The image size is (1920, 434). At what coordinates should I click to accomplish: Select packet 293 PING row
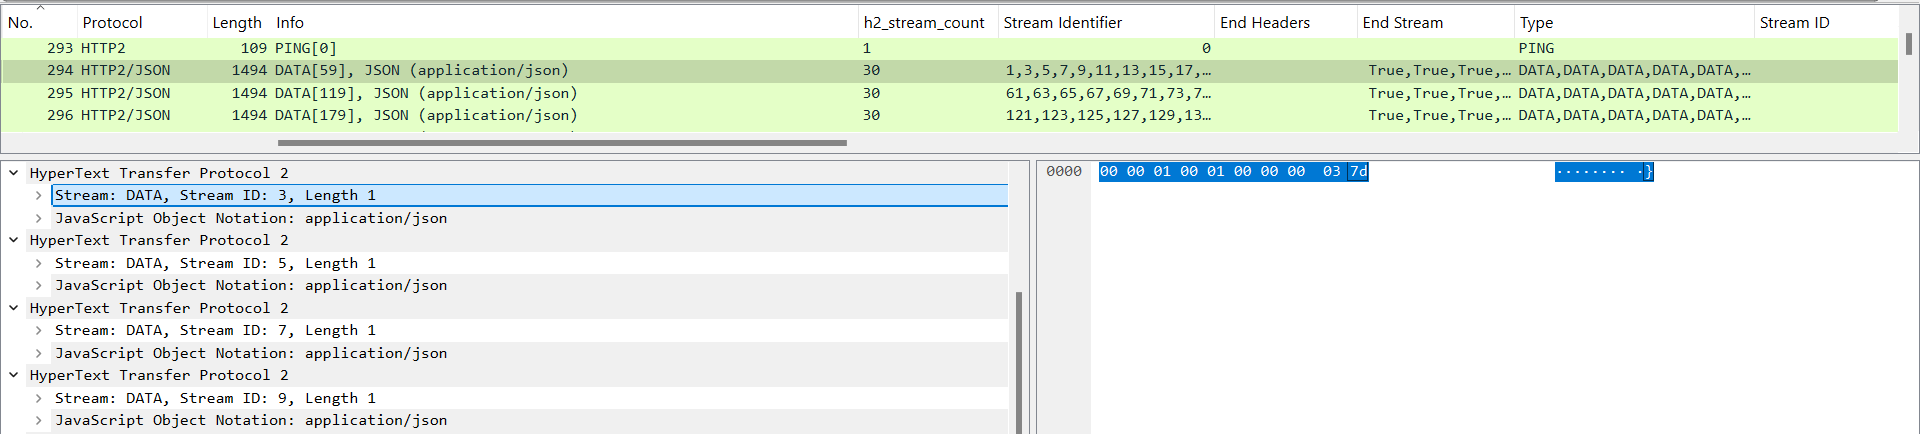[x=400, y=48]
